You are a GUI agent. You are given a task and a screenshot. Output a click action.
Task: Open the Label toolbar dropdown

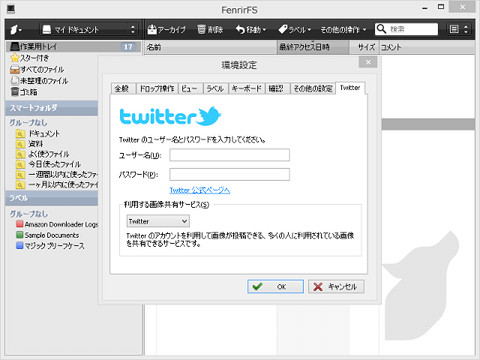pos(295,29)
